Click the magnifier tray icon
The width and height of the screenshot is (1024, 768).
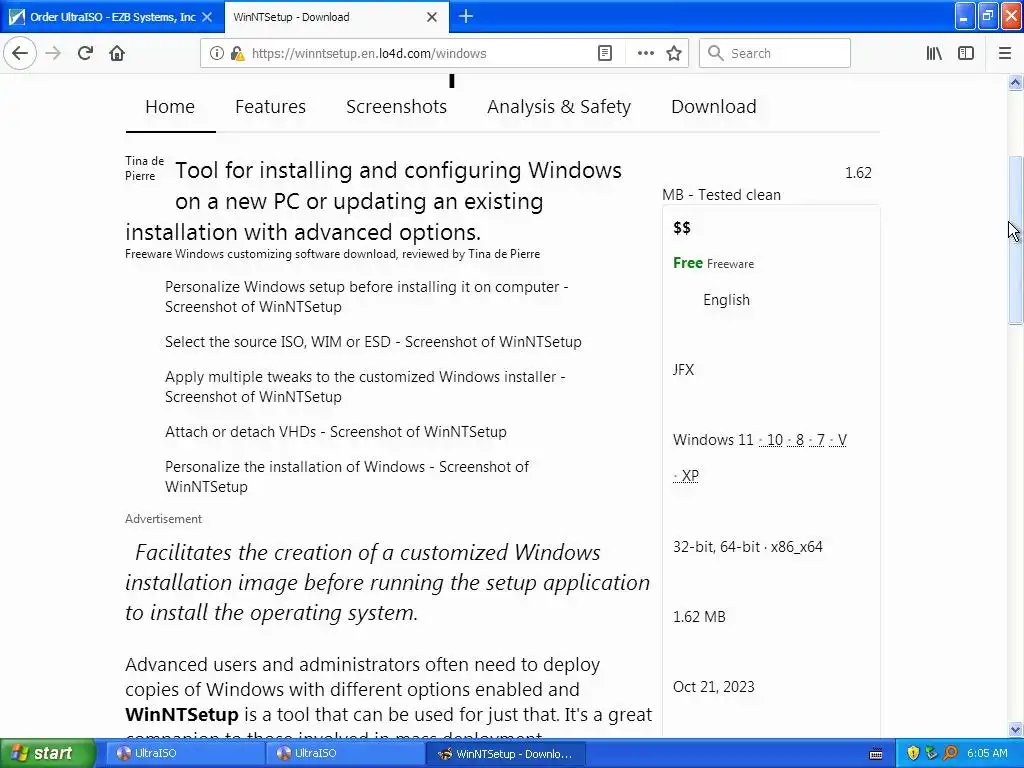coord(950,753)
